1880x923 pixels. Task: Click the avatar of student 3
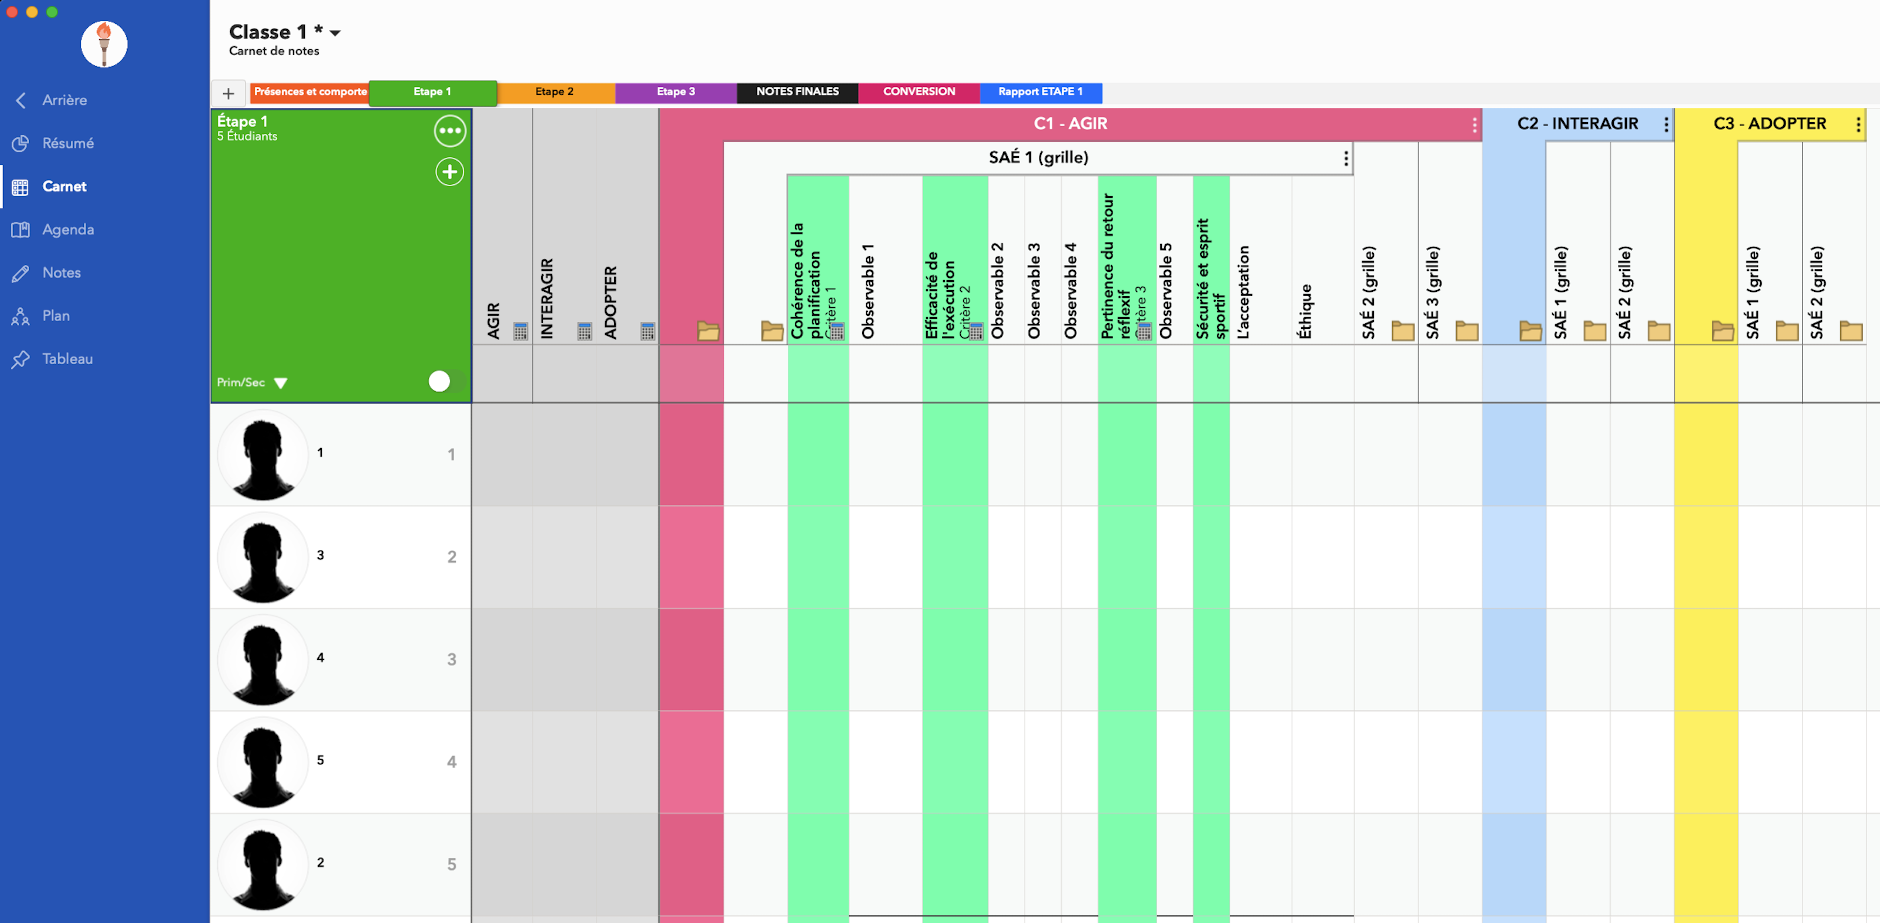tap(263, 558)
